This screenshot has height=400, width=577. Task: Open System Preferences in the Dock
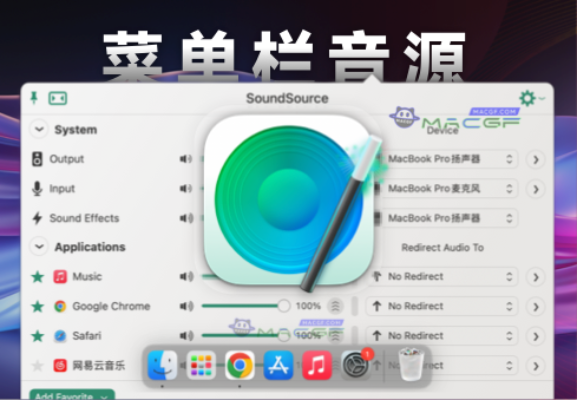(x=355, y=365)
